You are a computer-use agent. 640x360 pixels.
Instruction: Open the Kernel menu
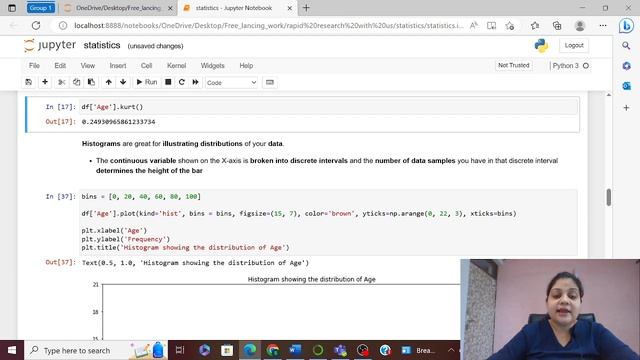coord(176,66)
